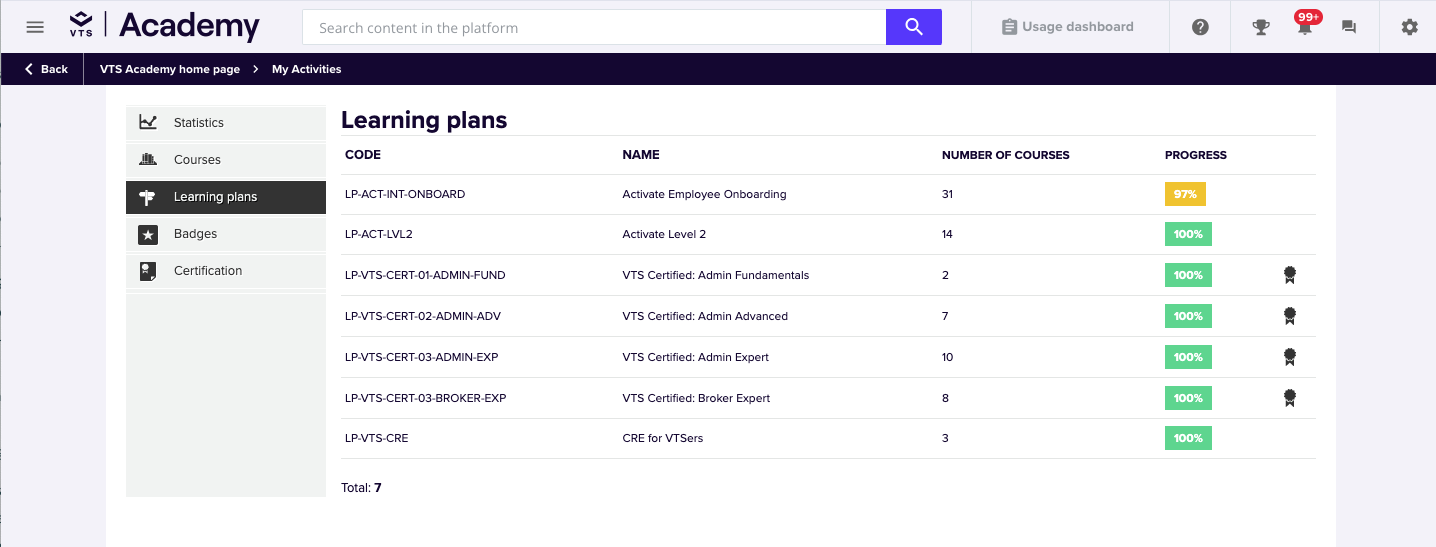Click the Admin Advanced certificate ribbon icon

[1290, 316]
